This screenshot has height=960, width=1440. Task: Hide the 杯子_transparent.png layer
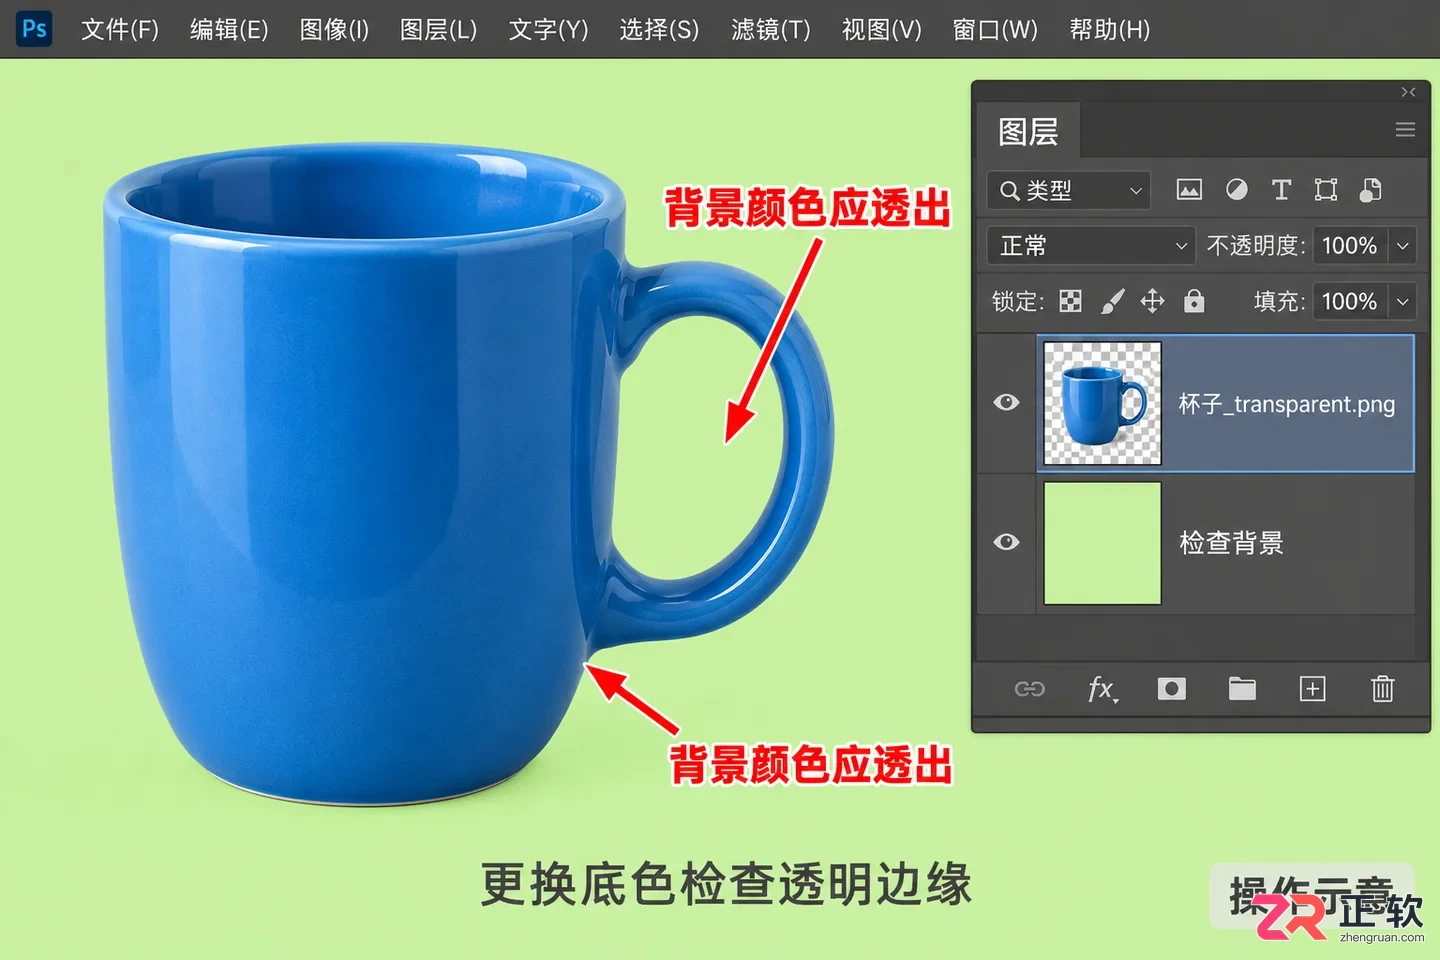(x=1007, y=402)
